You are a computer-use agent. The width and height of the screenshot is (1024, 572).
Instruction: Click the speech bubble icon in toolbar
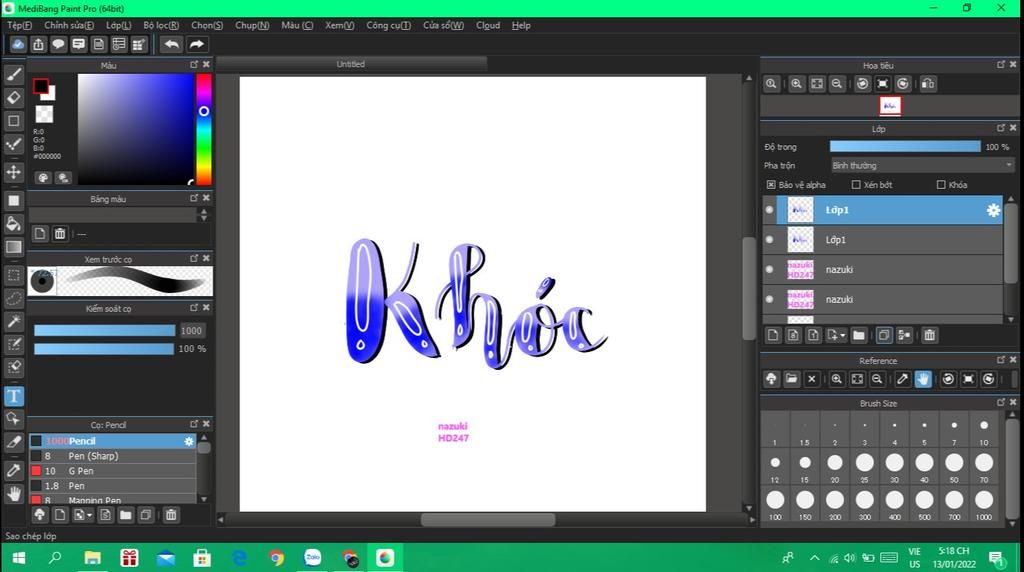coord(58,44)
